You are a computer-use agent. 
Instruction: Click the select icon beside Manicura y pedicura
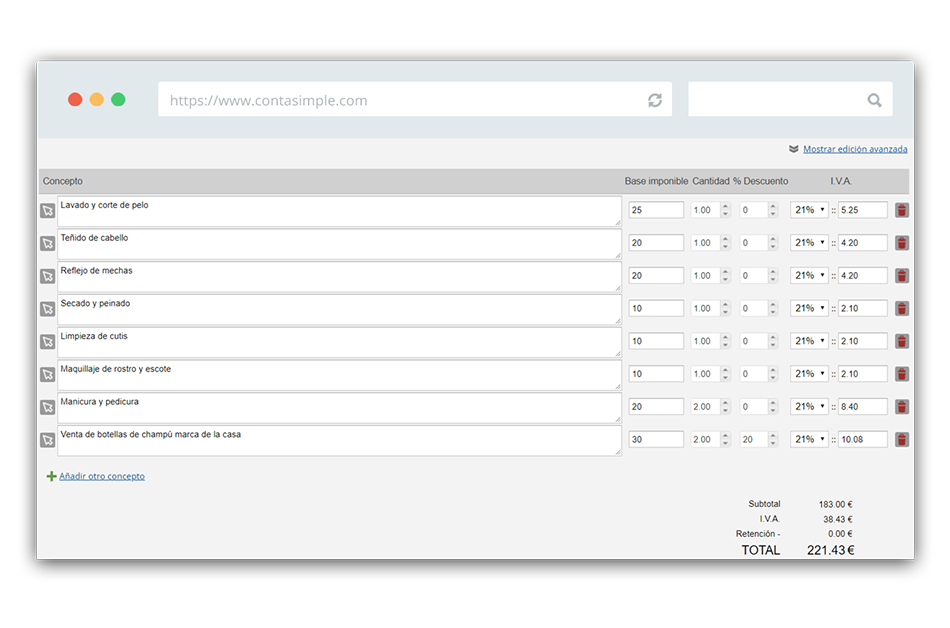tap(47, 407)
